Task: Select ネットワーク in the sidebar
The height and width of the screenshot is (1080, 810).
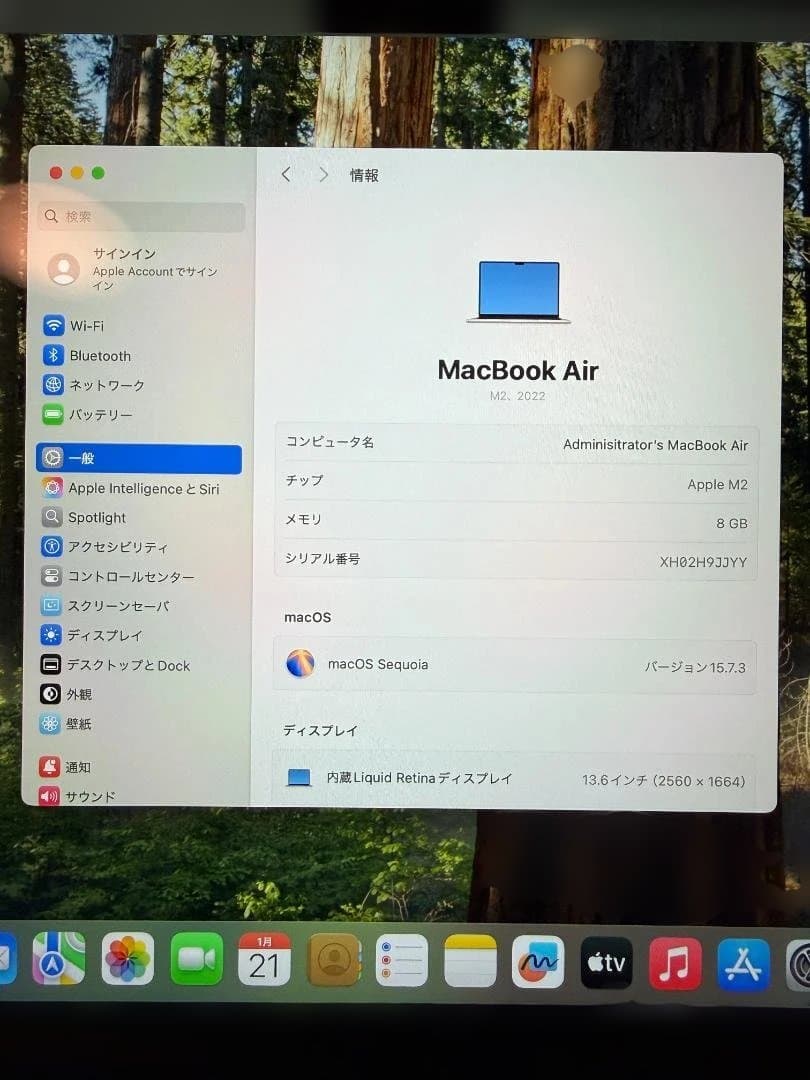Action: (108, 385)
